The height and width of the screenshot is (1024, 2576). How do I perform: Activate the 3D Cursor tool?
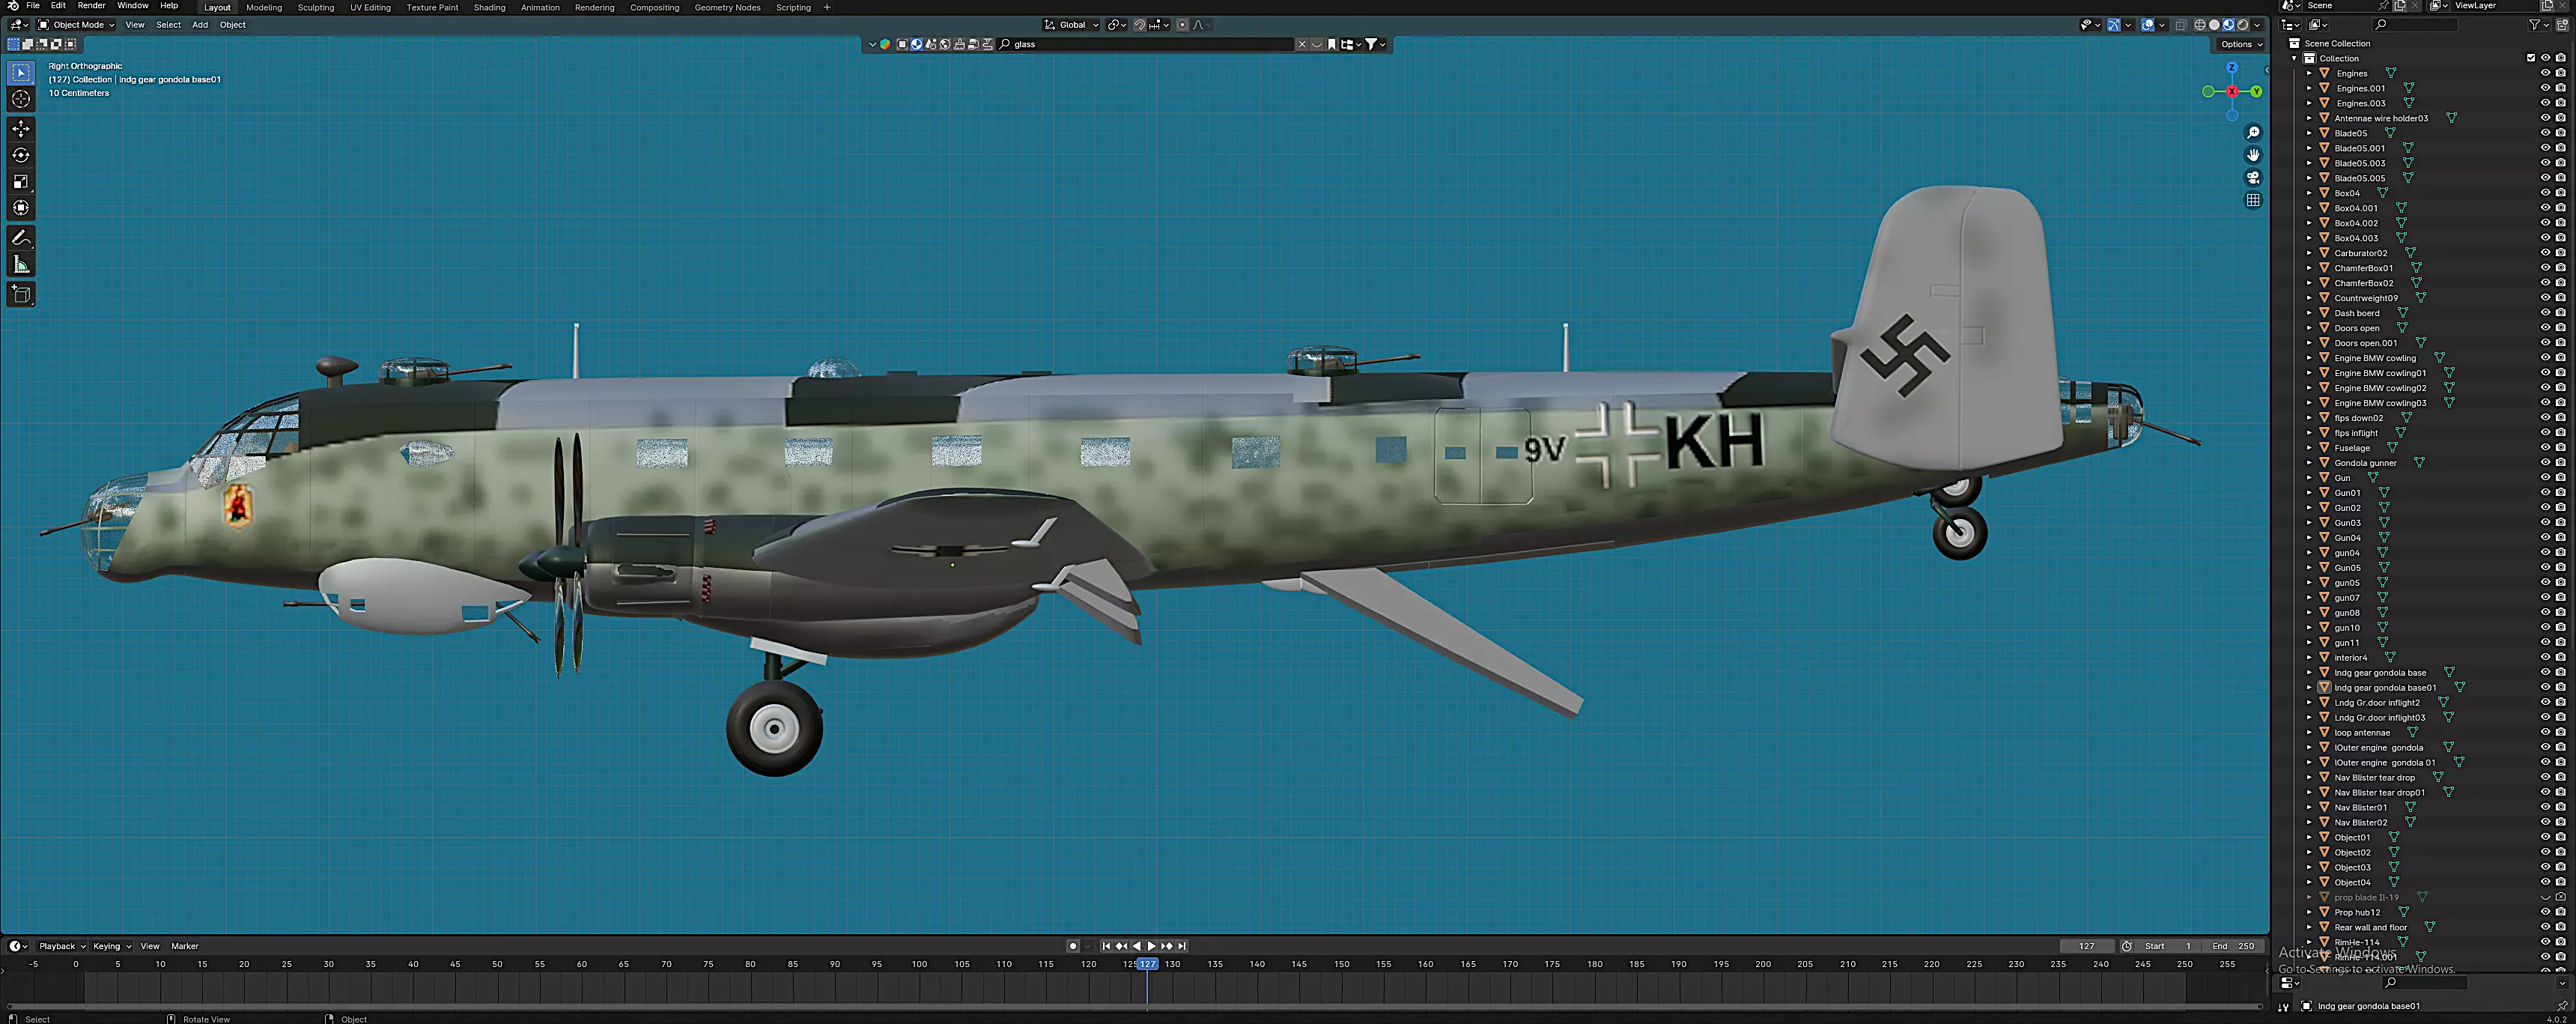pyautogui.click(x=21, y=99)
